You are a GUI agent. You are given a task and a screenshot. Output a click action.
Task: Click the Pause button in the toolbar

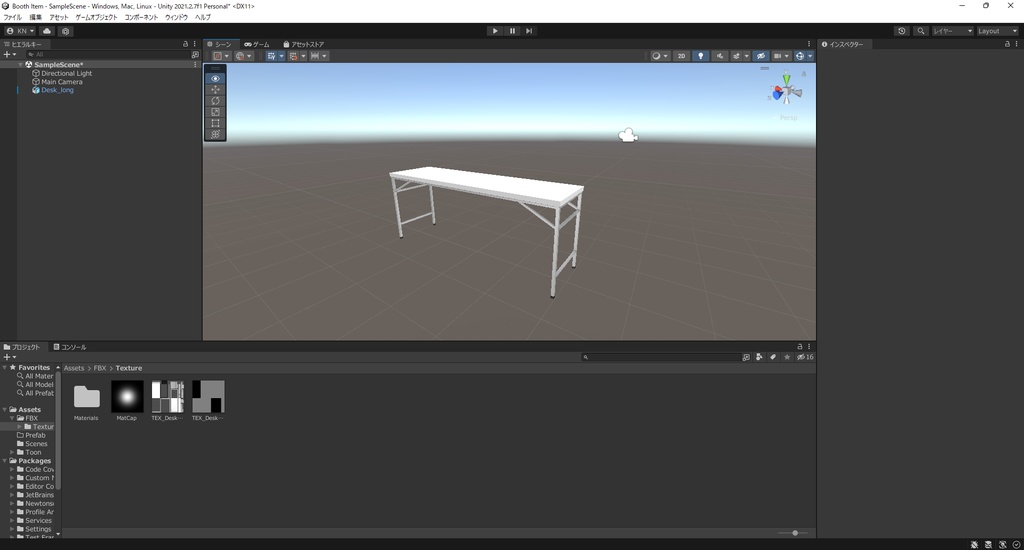pyautogui.click(x=512, y=31)
